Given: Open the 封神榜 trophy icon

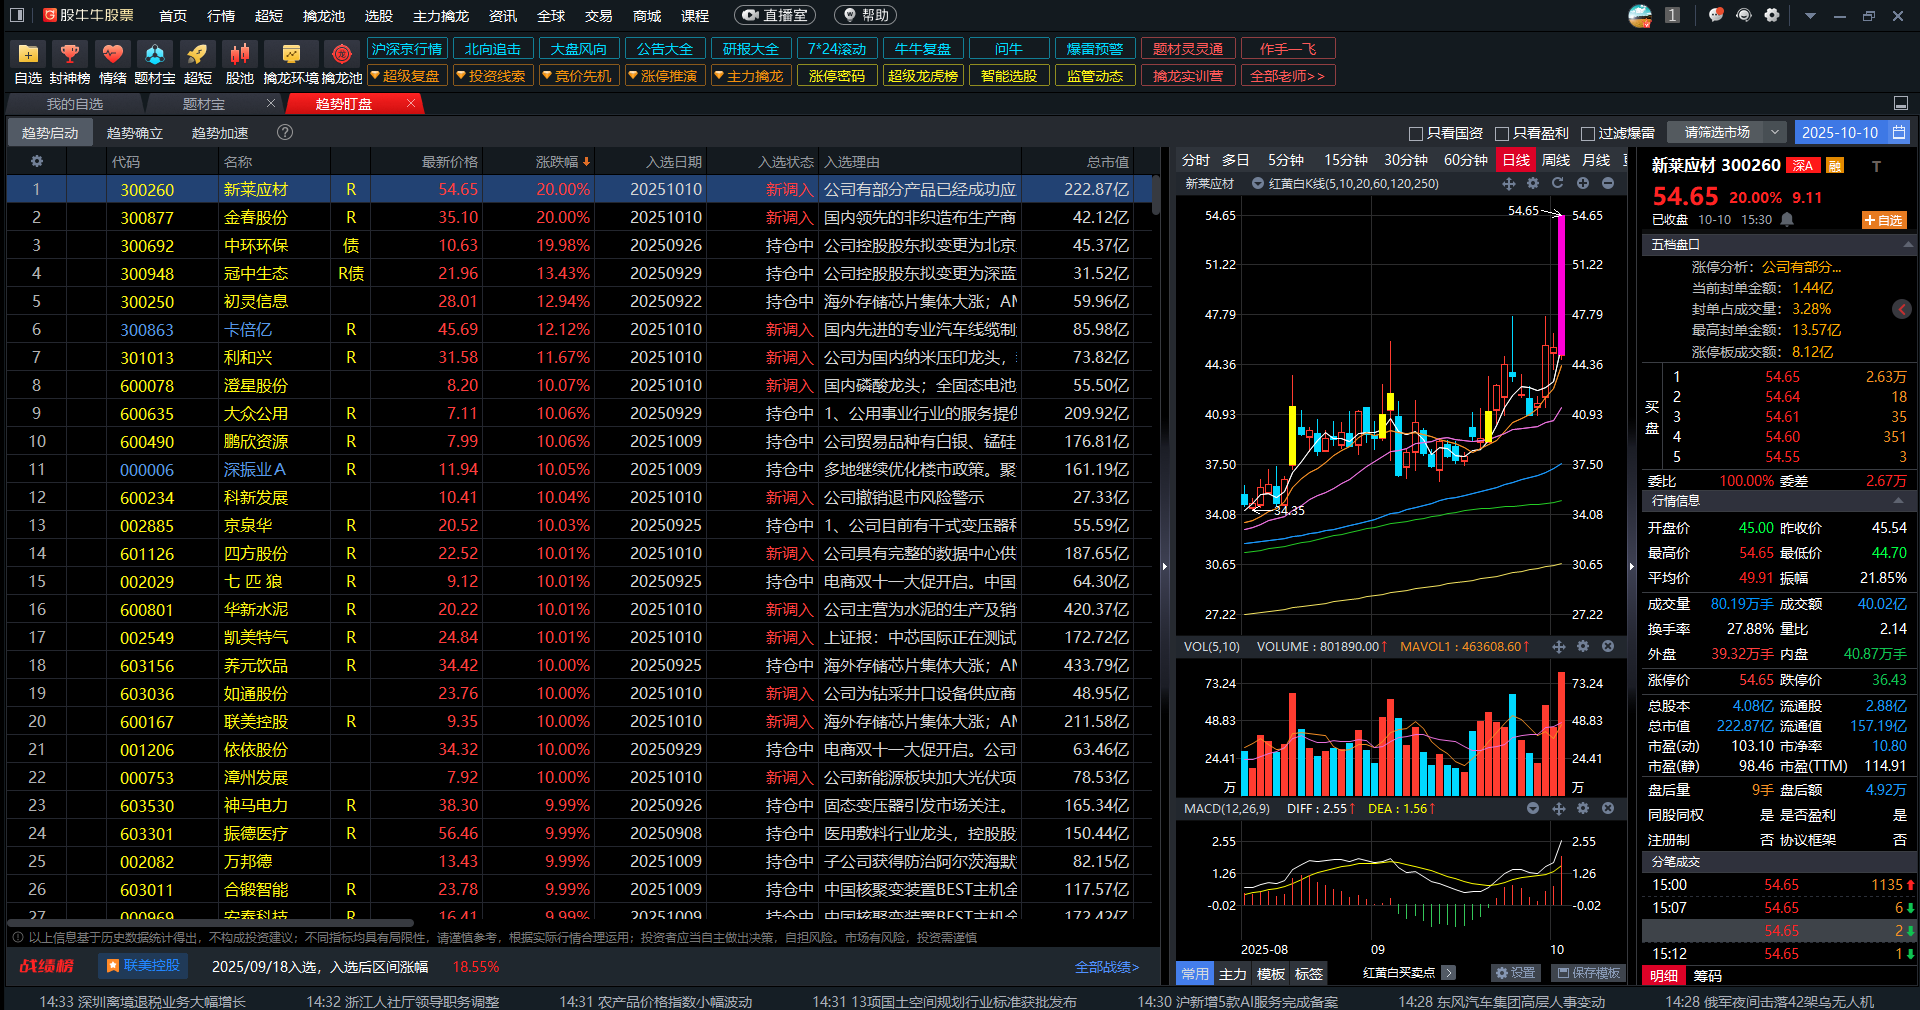Looking at the screenshot, I should point(69,55).
